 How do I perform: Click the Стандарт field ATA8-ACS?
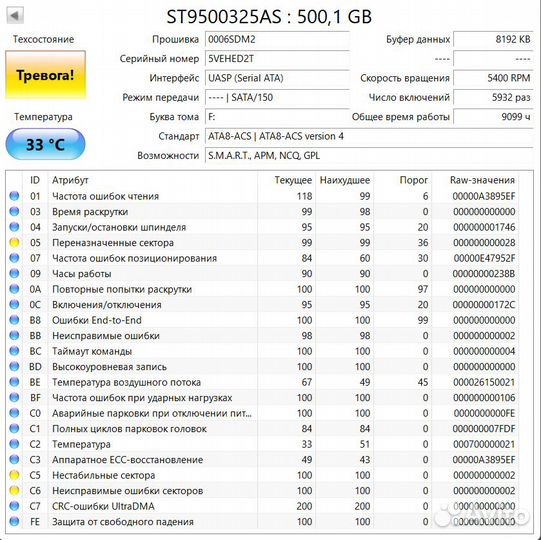pyautogui.click(x=369, y=136)
